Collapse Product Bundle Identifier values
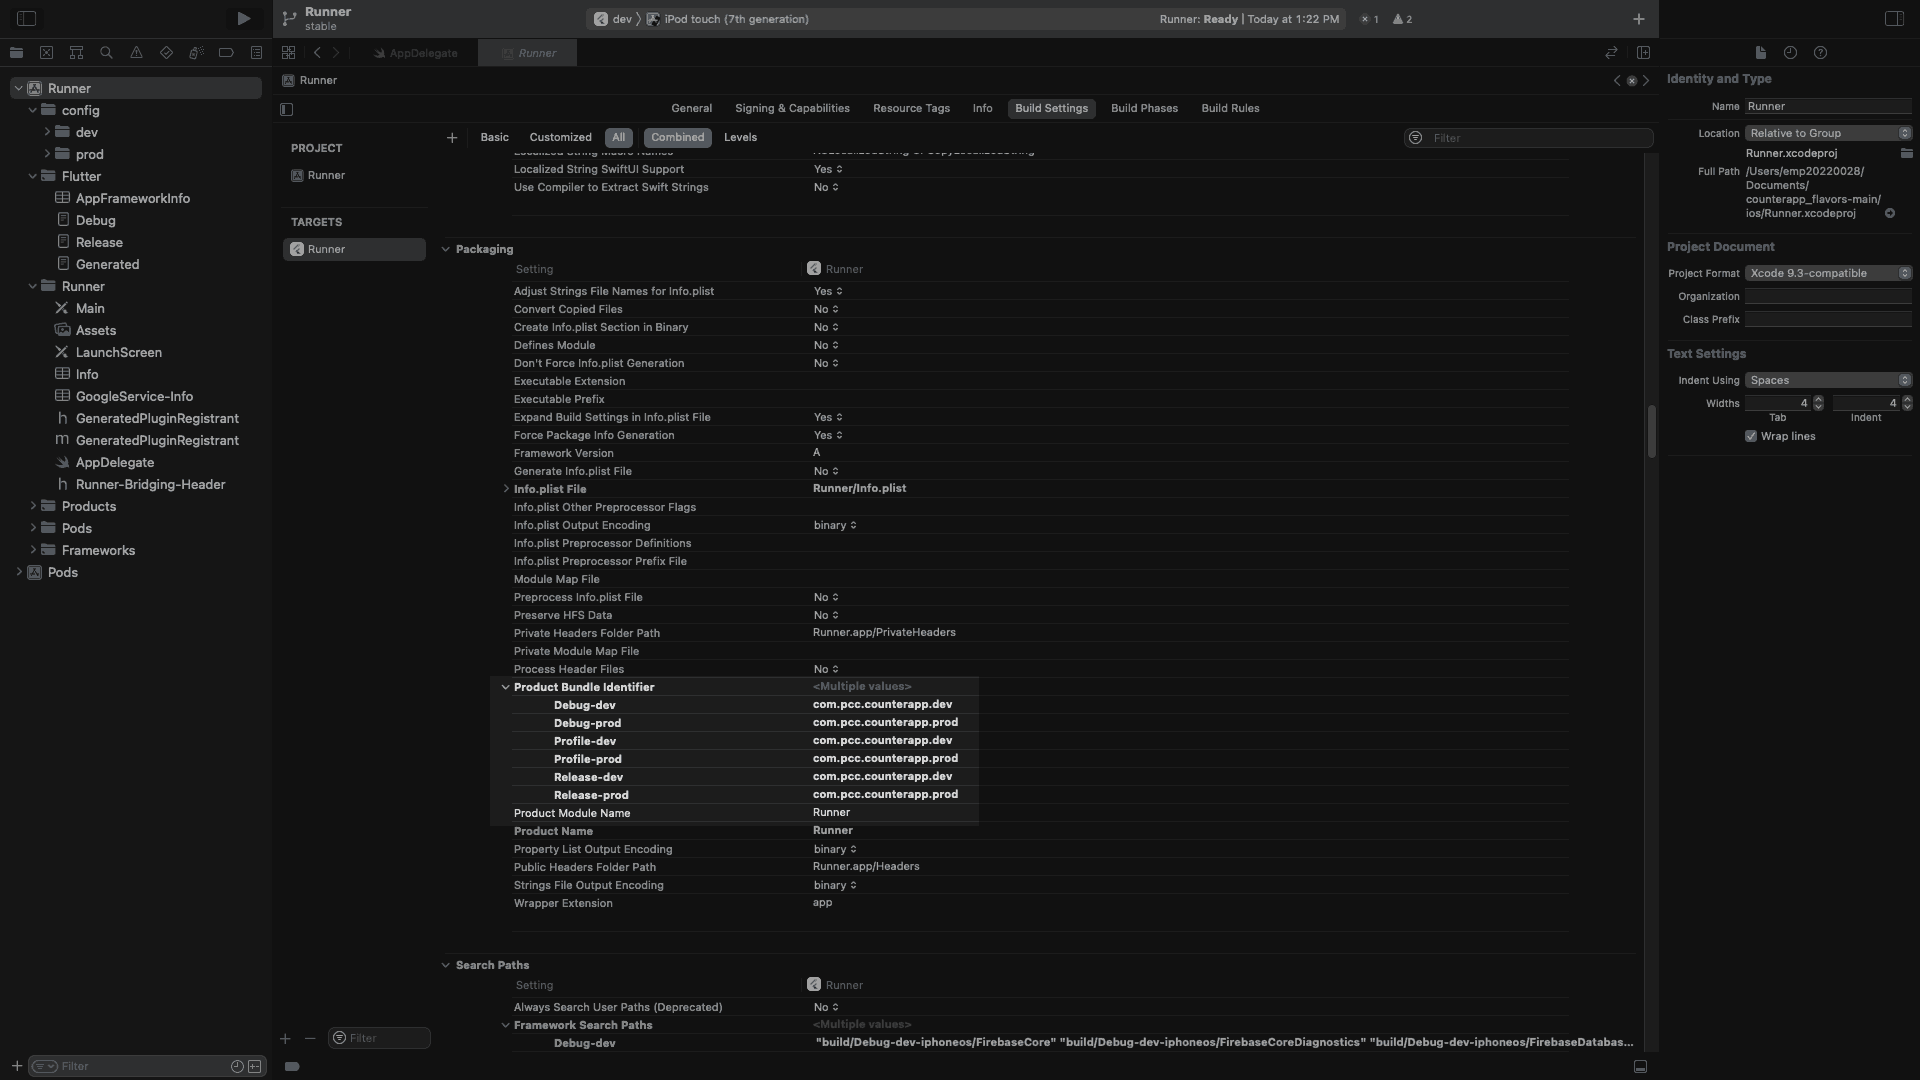Viewport: 1920px width, 1080px height. click(505, 687)
